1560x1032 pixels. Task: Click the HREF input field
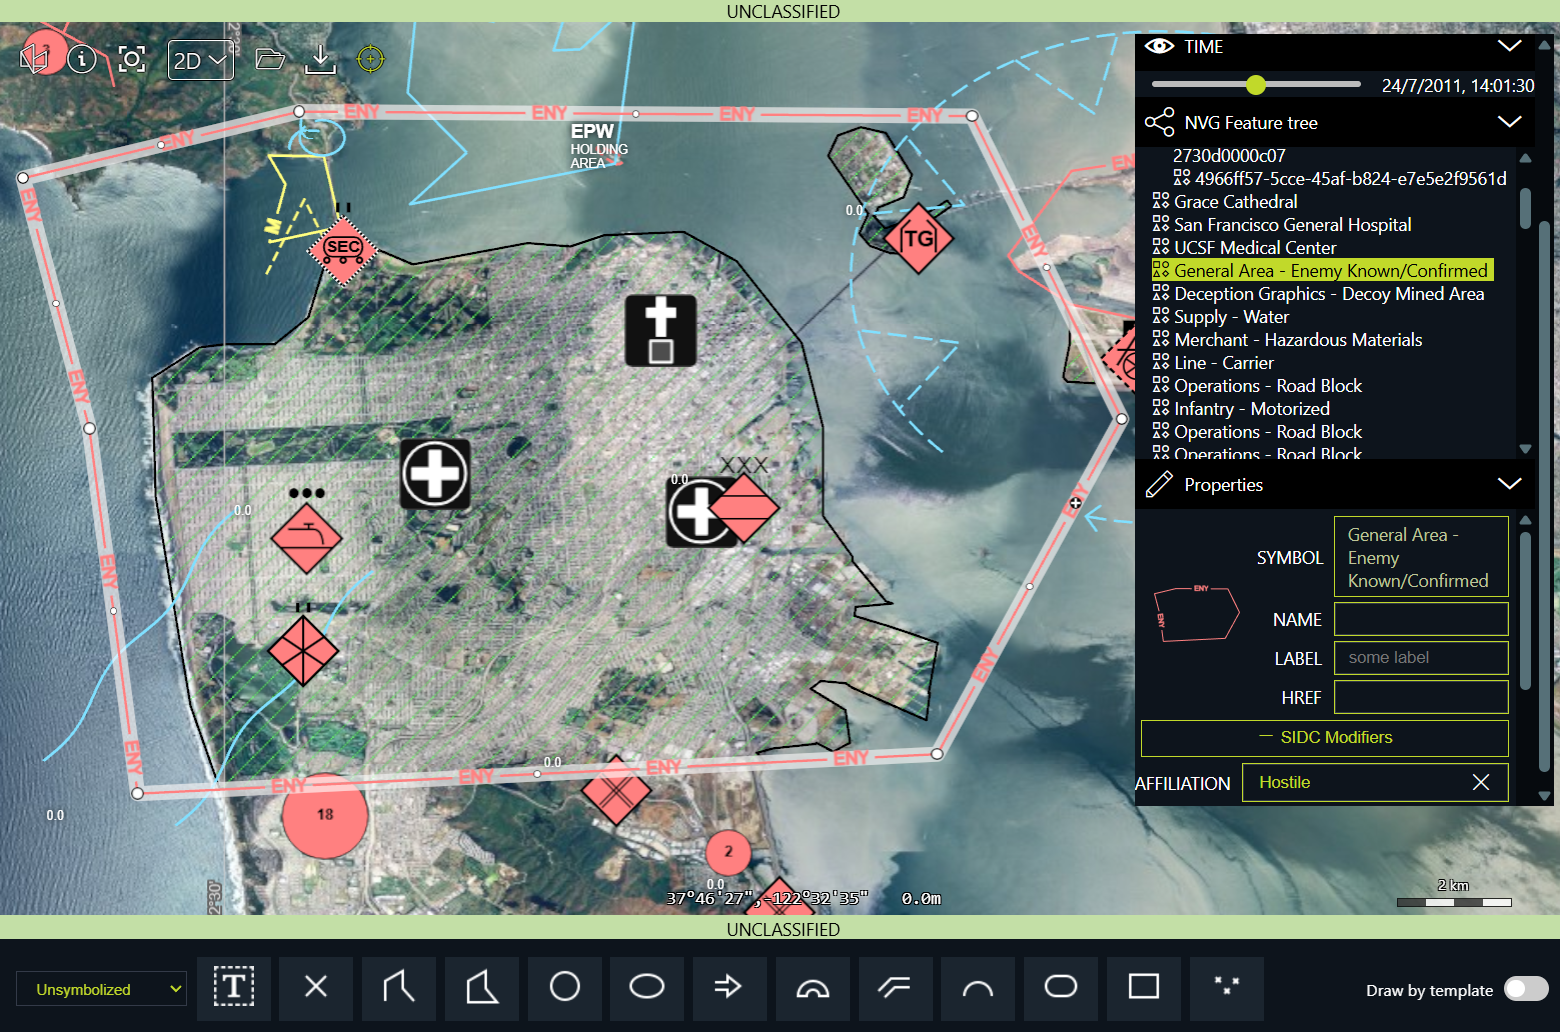(x=1421, y=697)
